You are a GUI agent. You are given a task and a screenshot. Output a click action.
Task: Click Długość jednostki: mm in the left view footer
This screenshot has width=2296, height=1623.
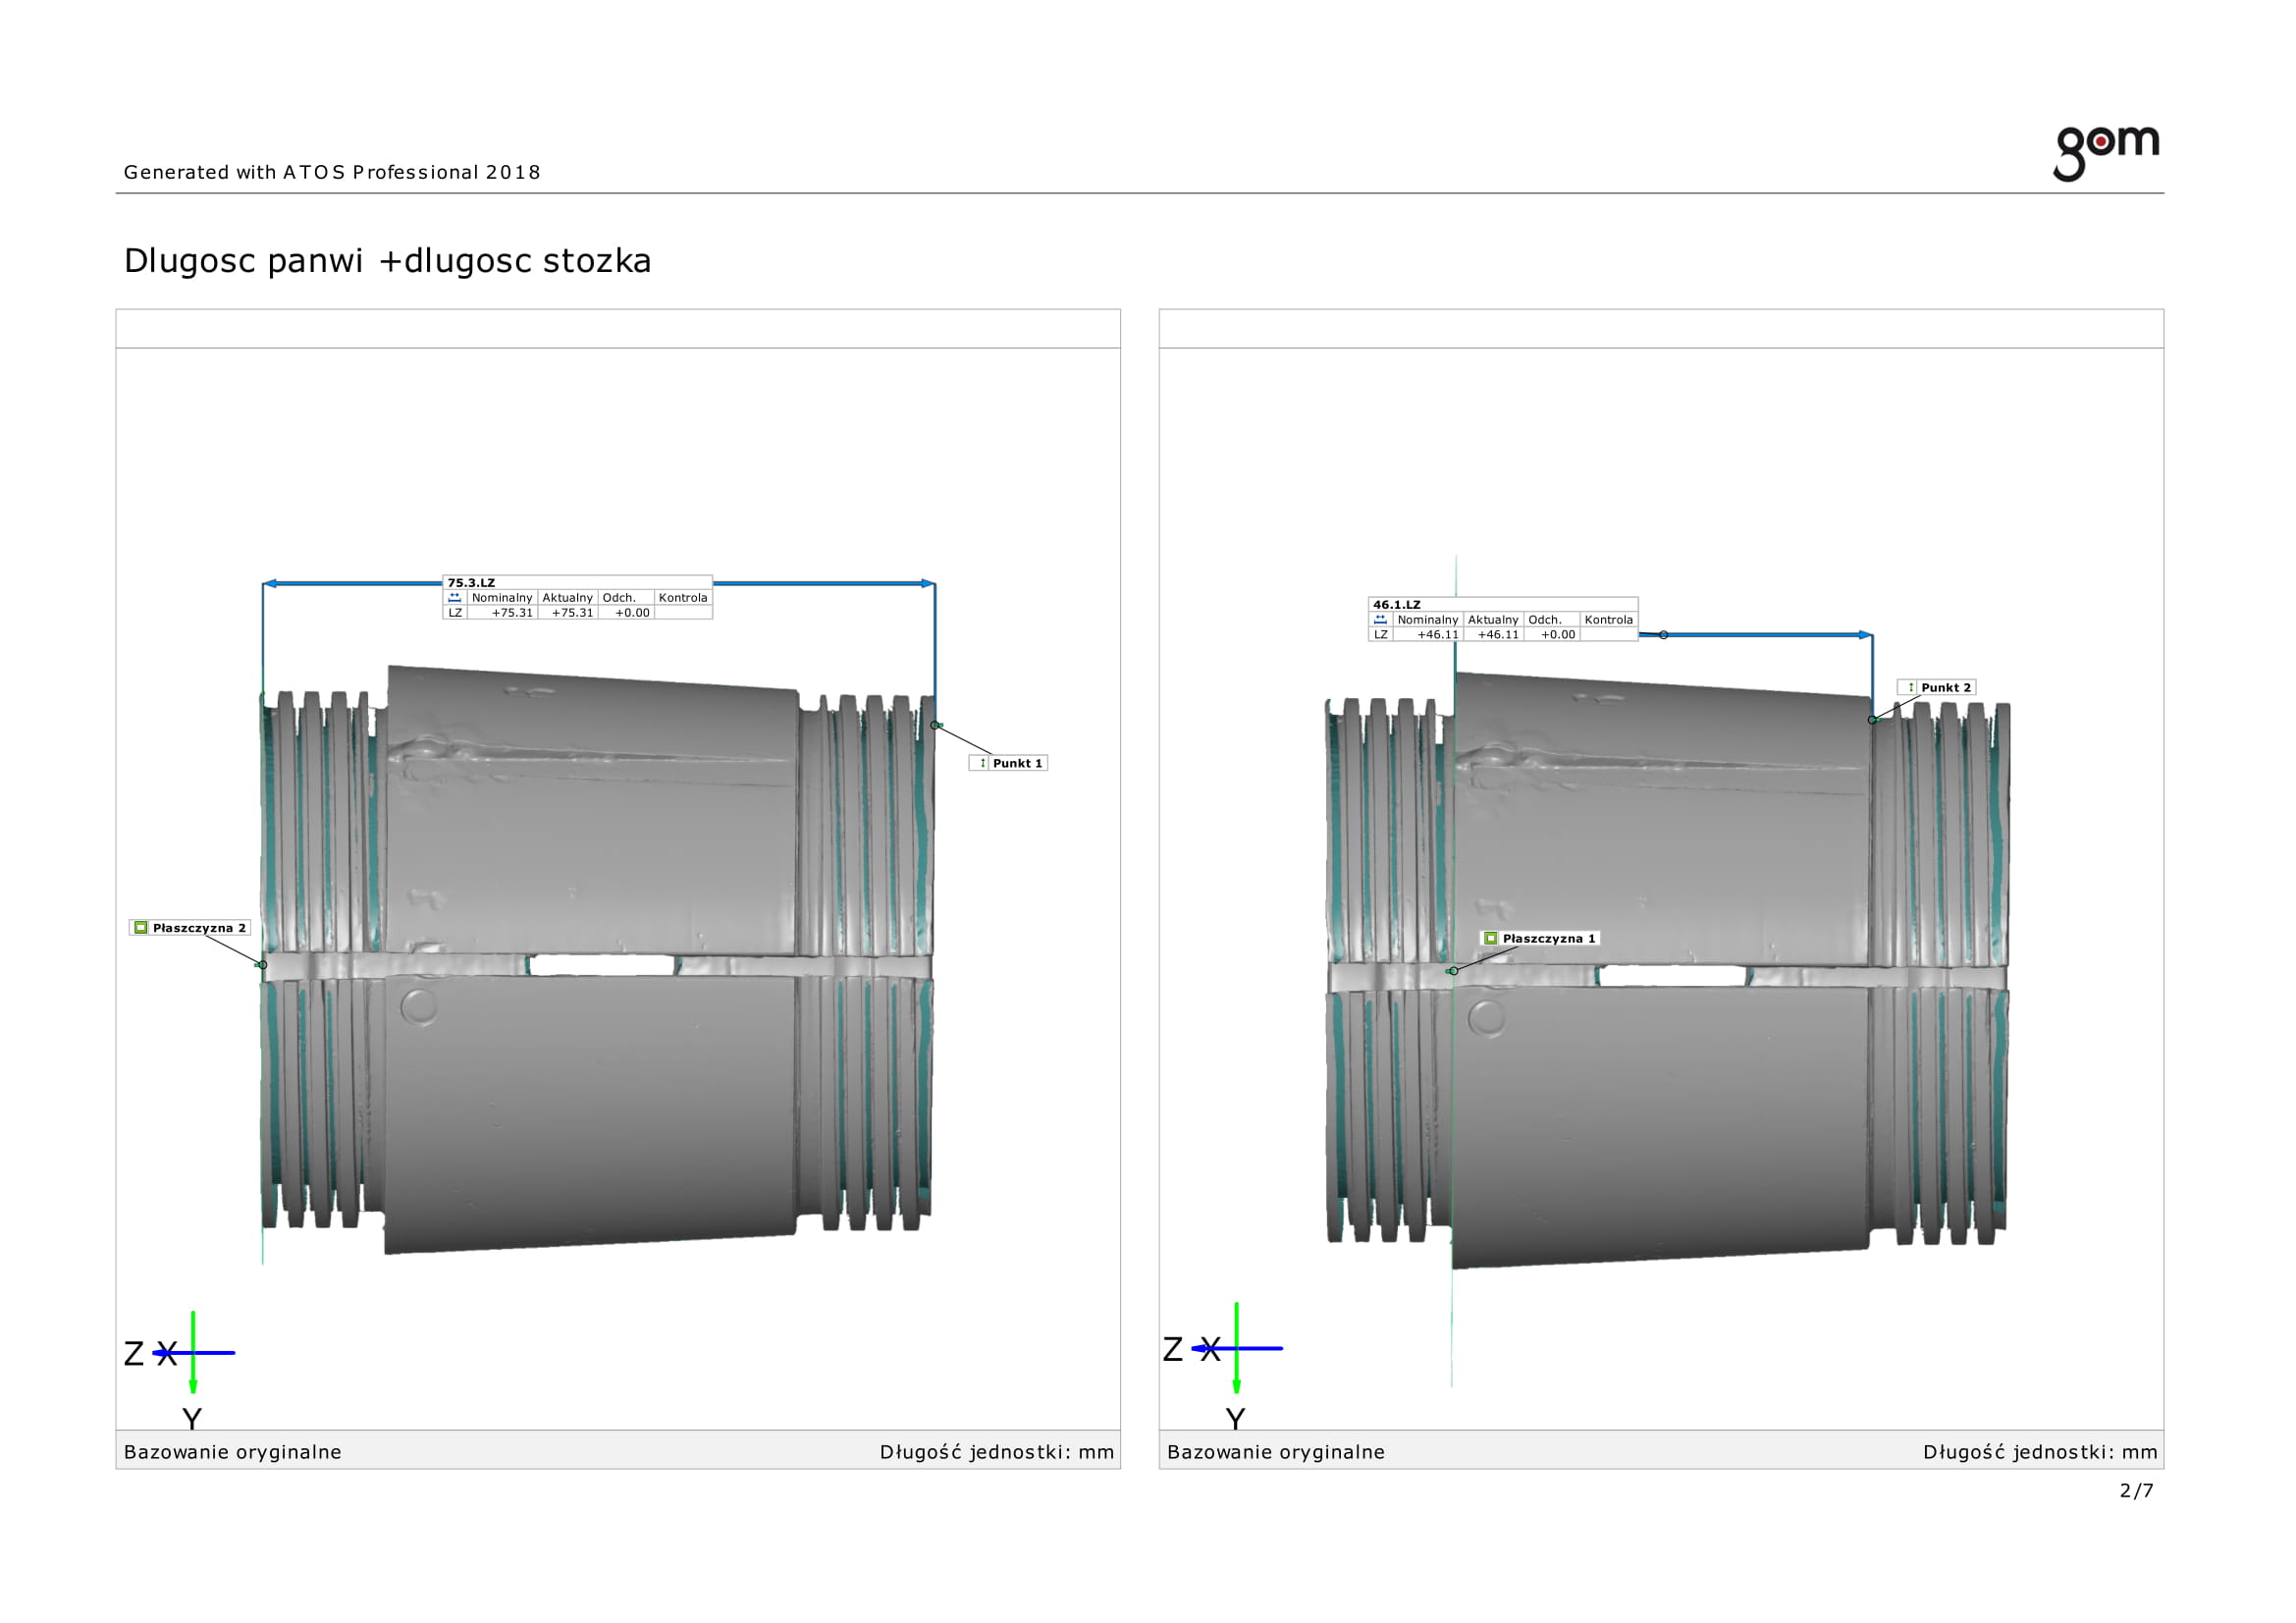997,1452
